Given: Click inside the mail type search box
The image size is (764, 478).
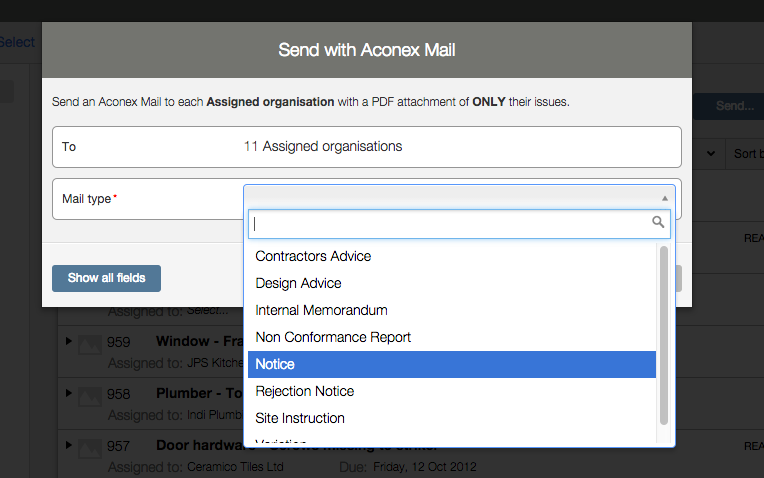Looking at the screenshot, I should pyautogui.click(x=459, y=224).
